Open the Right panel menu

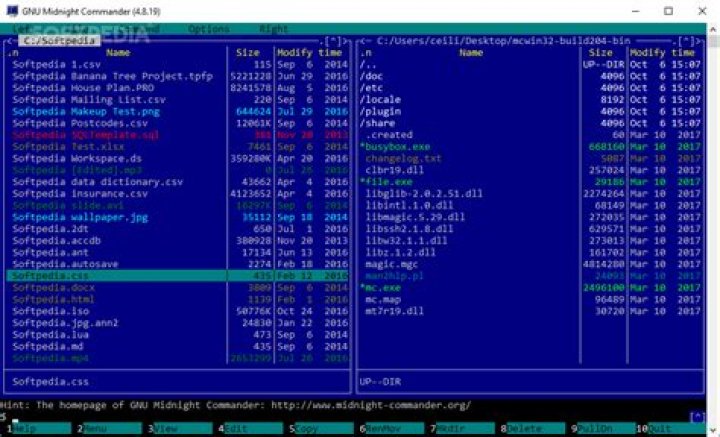click(273, 29)
